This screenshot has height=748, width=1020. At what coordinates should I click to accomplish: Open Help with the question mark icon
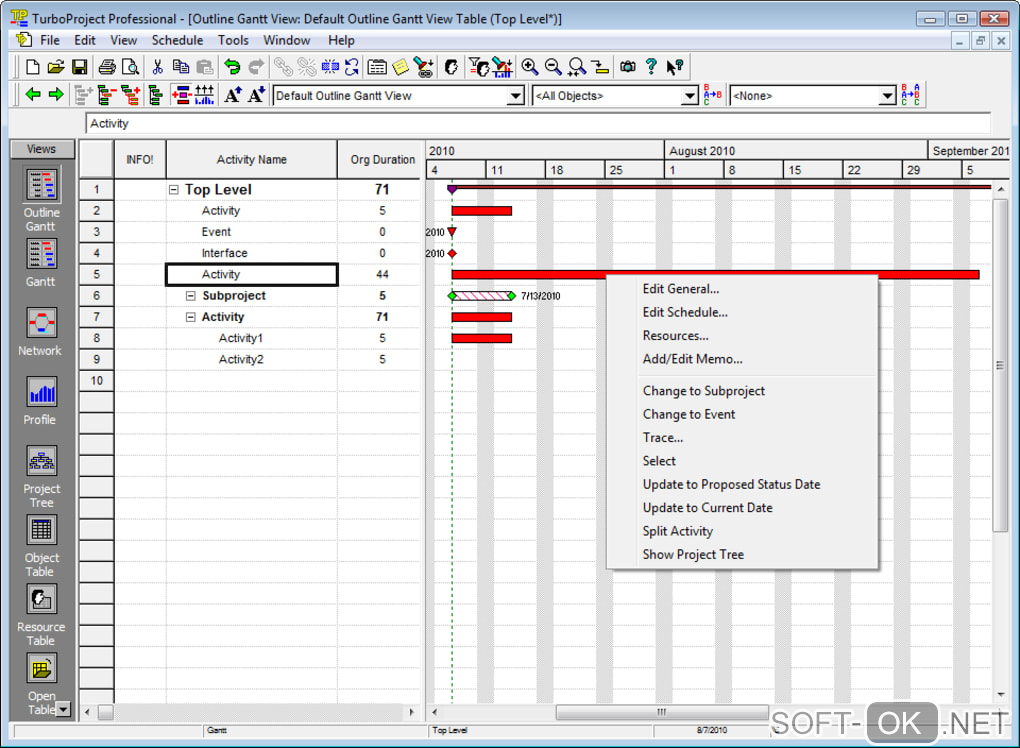[651, 66]
